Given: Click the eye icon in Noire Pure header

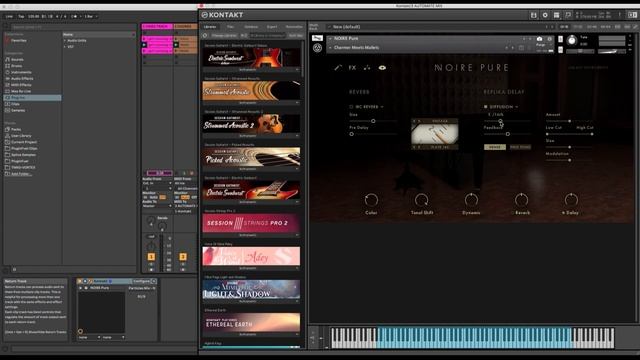Looking at the screenshot, I should (382, 68).
